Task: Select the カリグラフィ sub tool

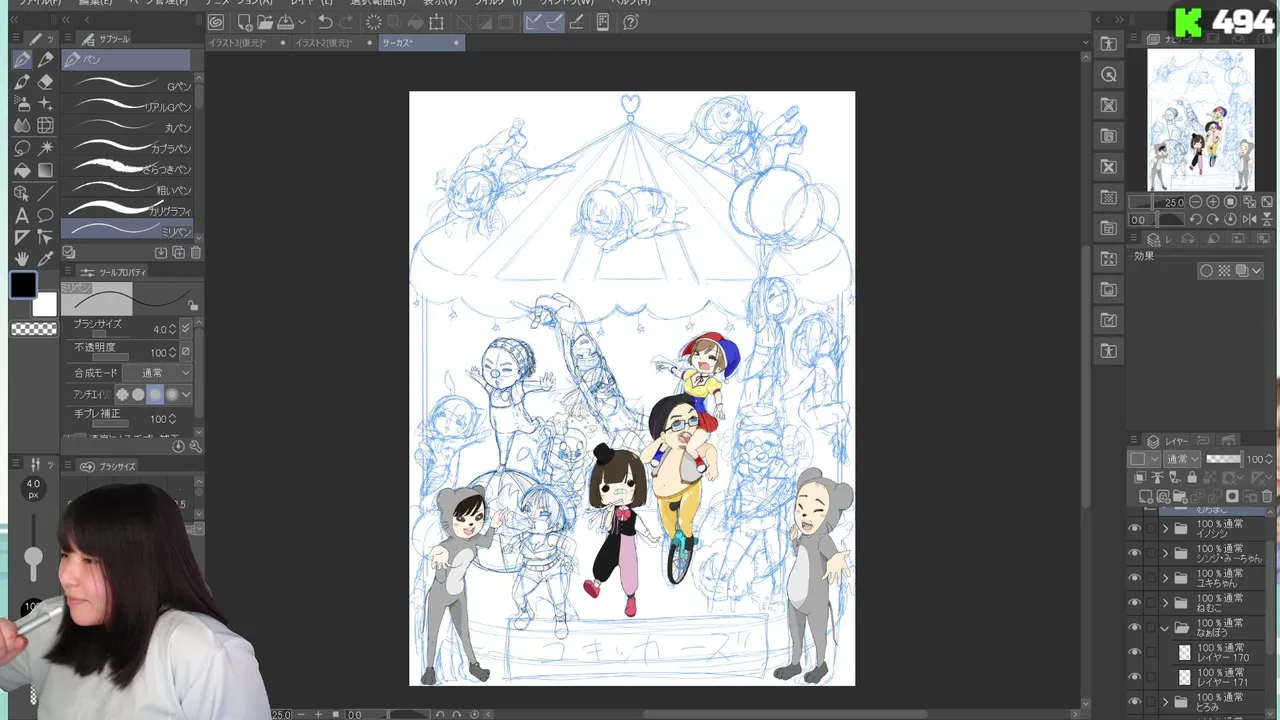Action: pos(127,211)
